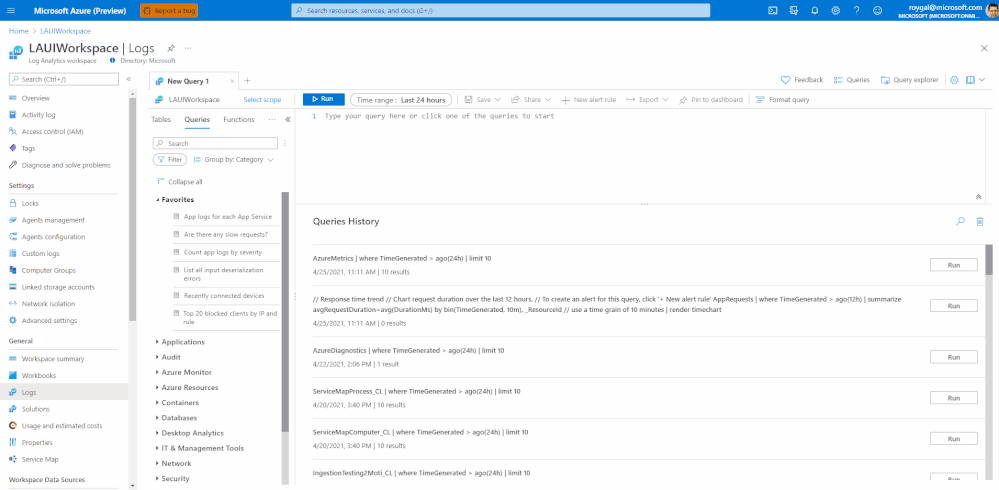This screenshot has width=999, height=490.
Task: Add a new query tab
Action: pyautogui.click(x=248, y=80)
